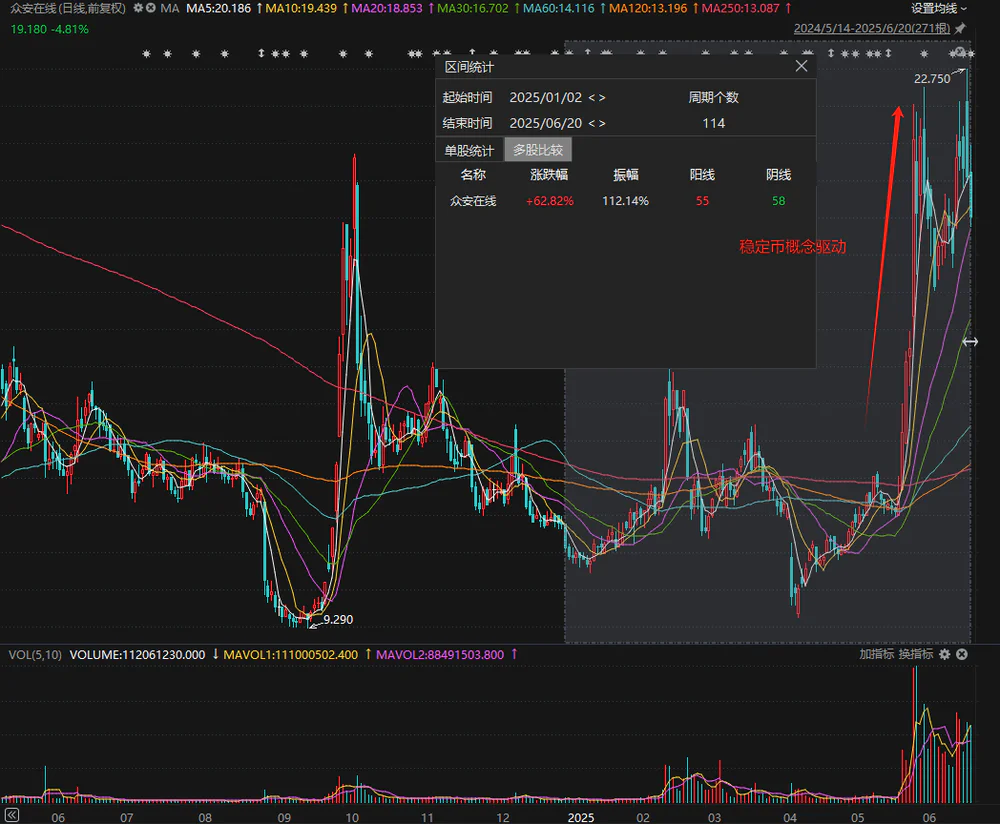Click the next-day arrow for 结束时间

(602, 123)
